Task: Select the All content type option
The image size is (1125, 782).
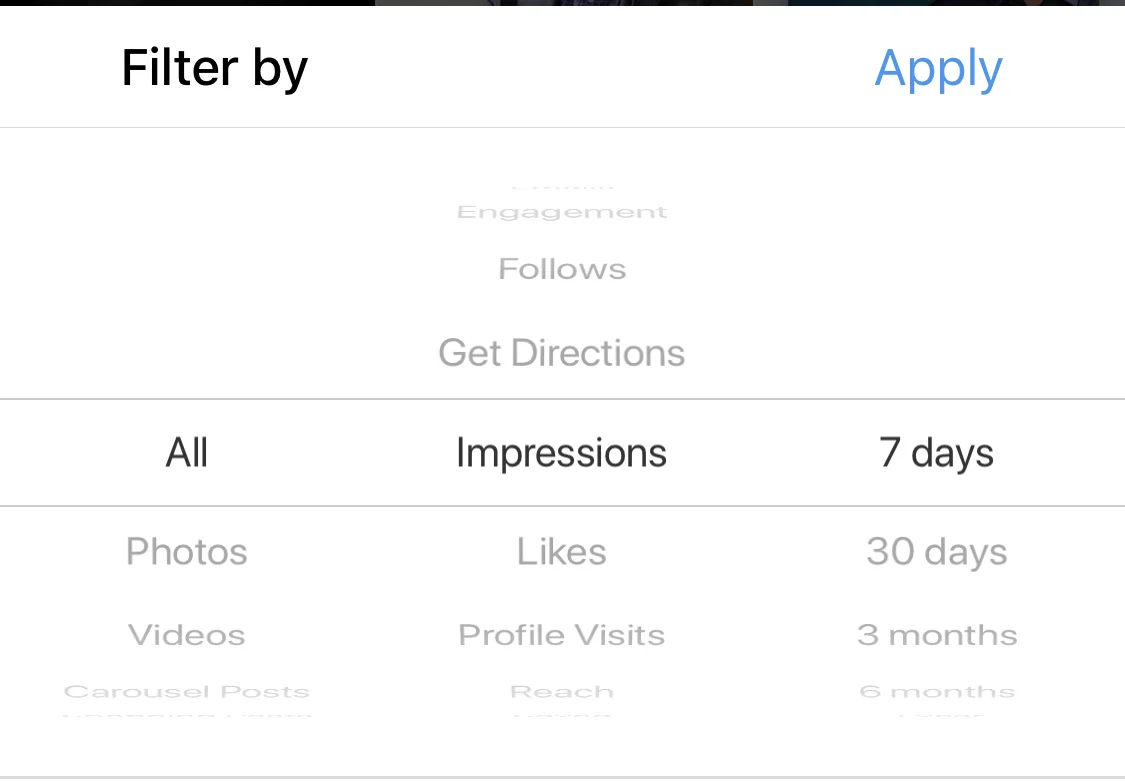Action: pos(187,453)
